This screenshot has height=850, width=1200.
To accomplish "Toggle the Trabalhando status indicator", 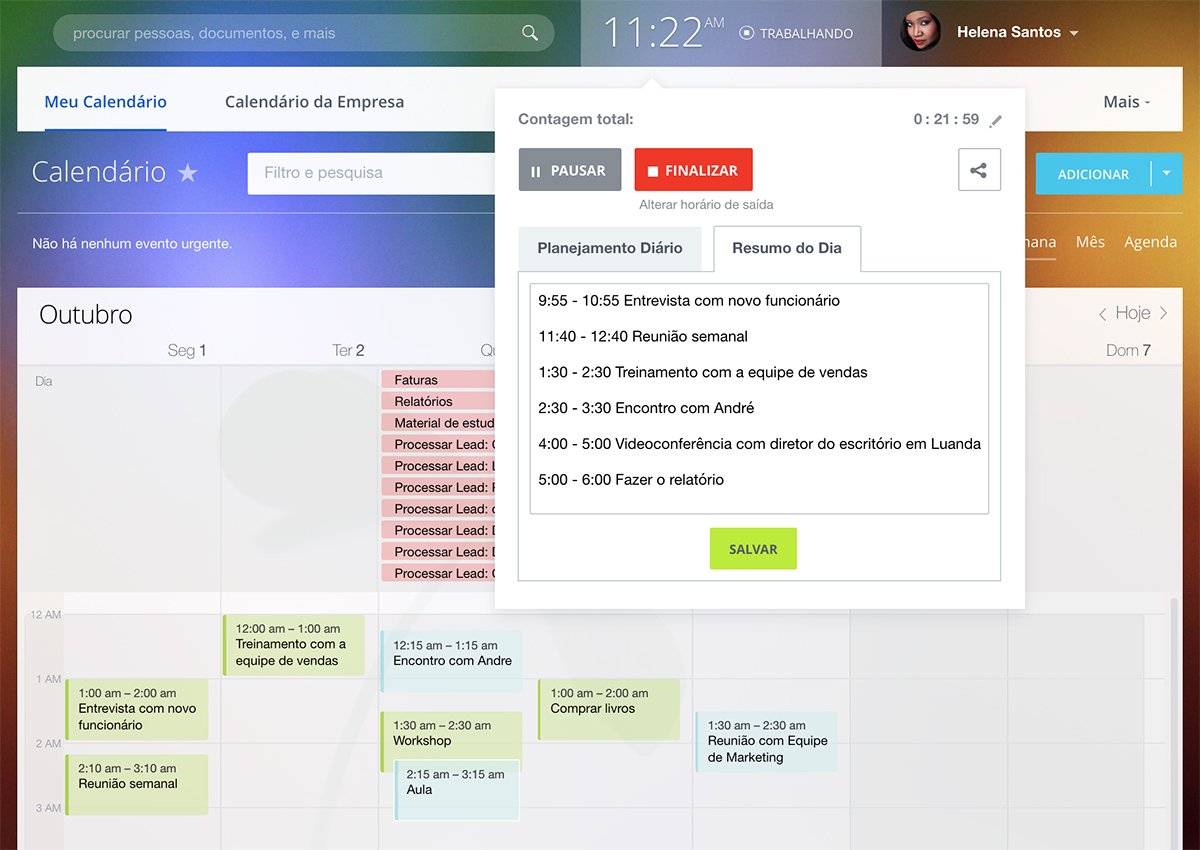I will pos(796,33).
